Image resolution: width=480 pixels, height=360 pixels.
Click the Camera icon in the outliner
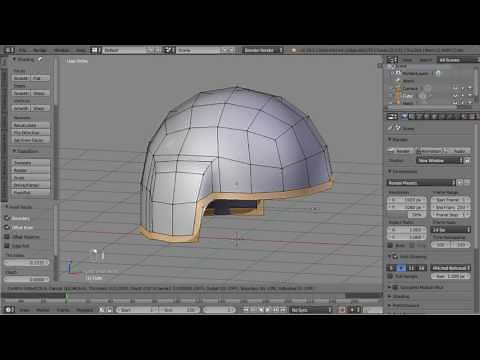click(398, 88)
